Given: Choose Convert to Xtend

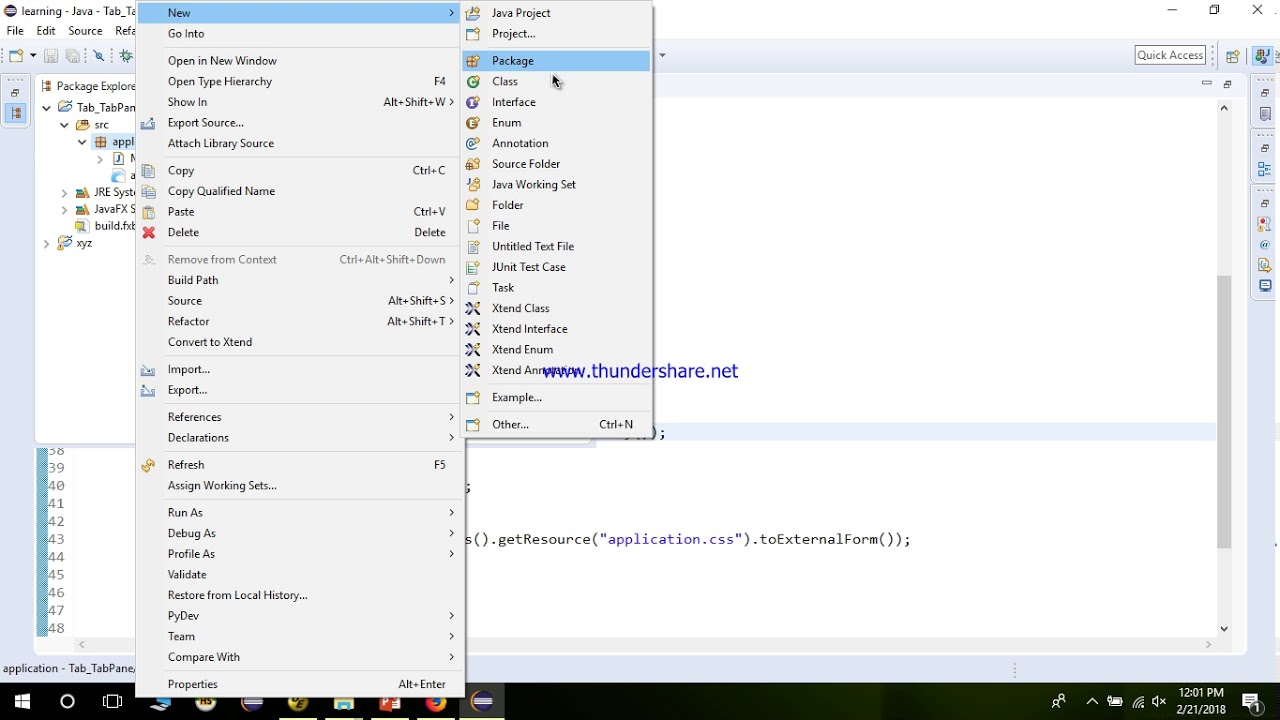Looking at the screenshot, I should (299, 342).
